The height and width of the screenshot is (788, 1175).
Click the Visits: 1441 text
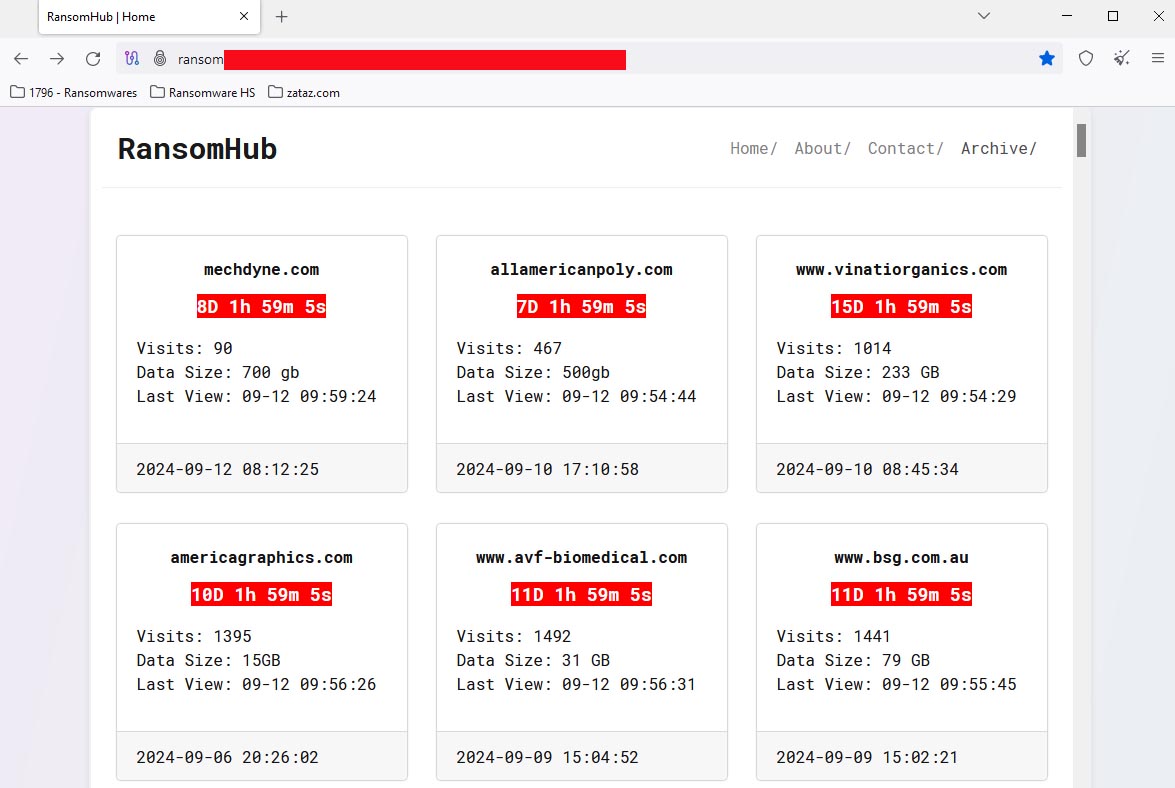pyautogui.click(x=834, y=636)
